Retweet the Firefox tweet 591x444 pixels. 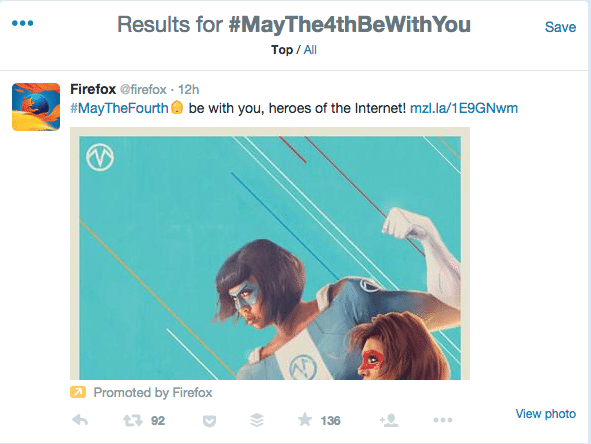133,420
